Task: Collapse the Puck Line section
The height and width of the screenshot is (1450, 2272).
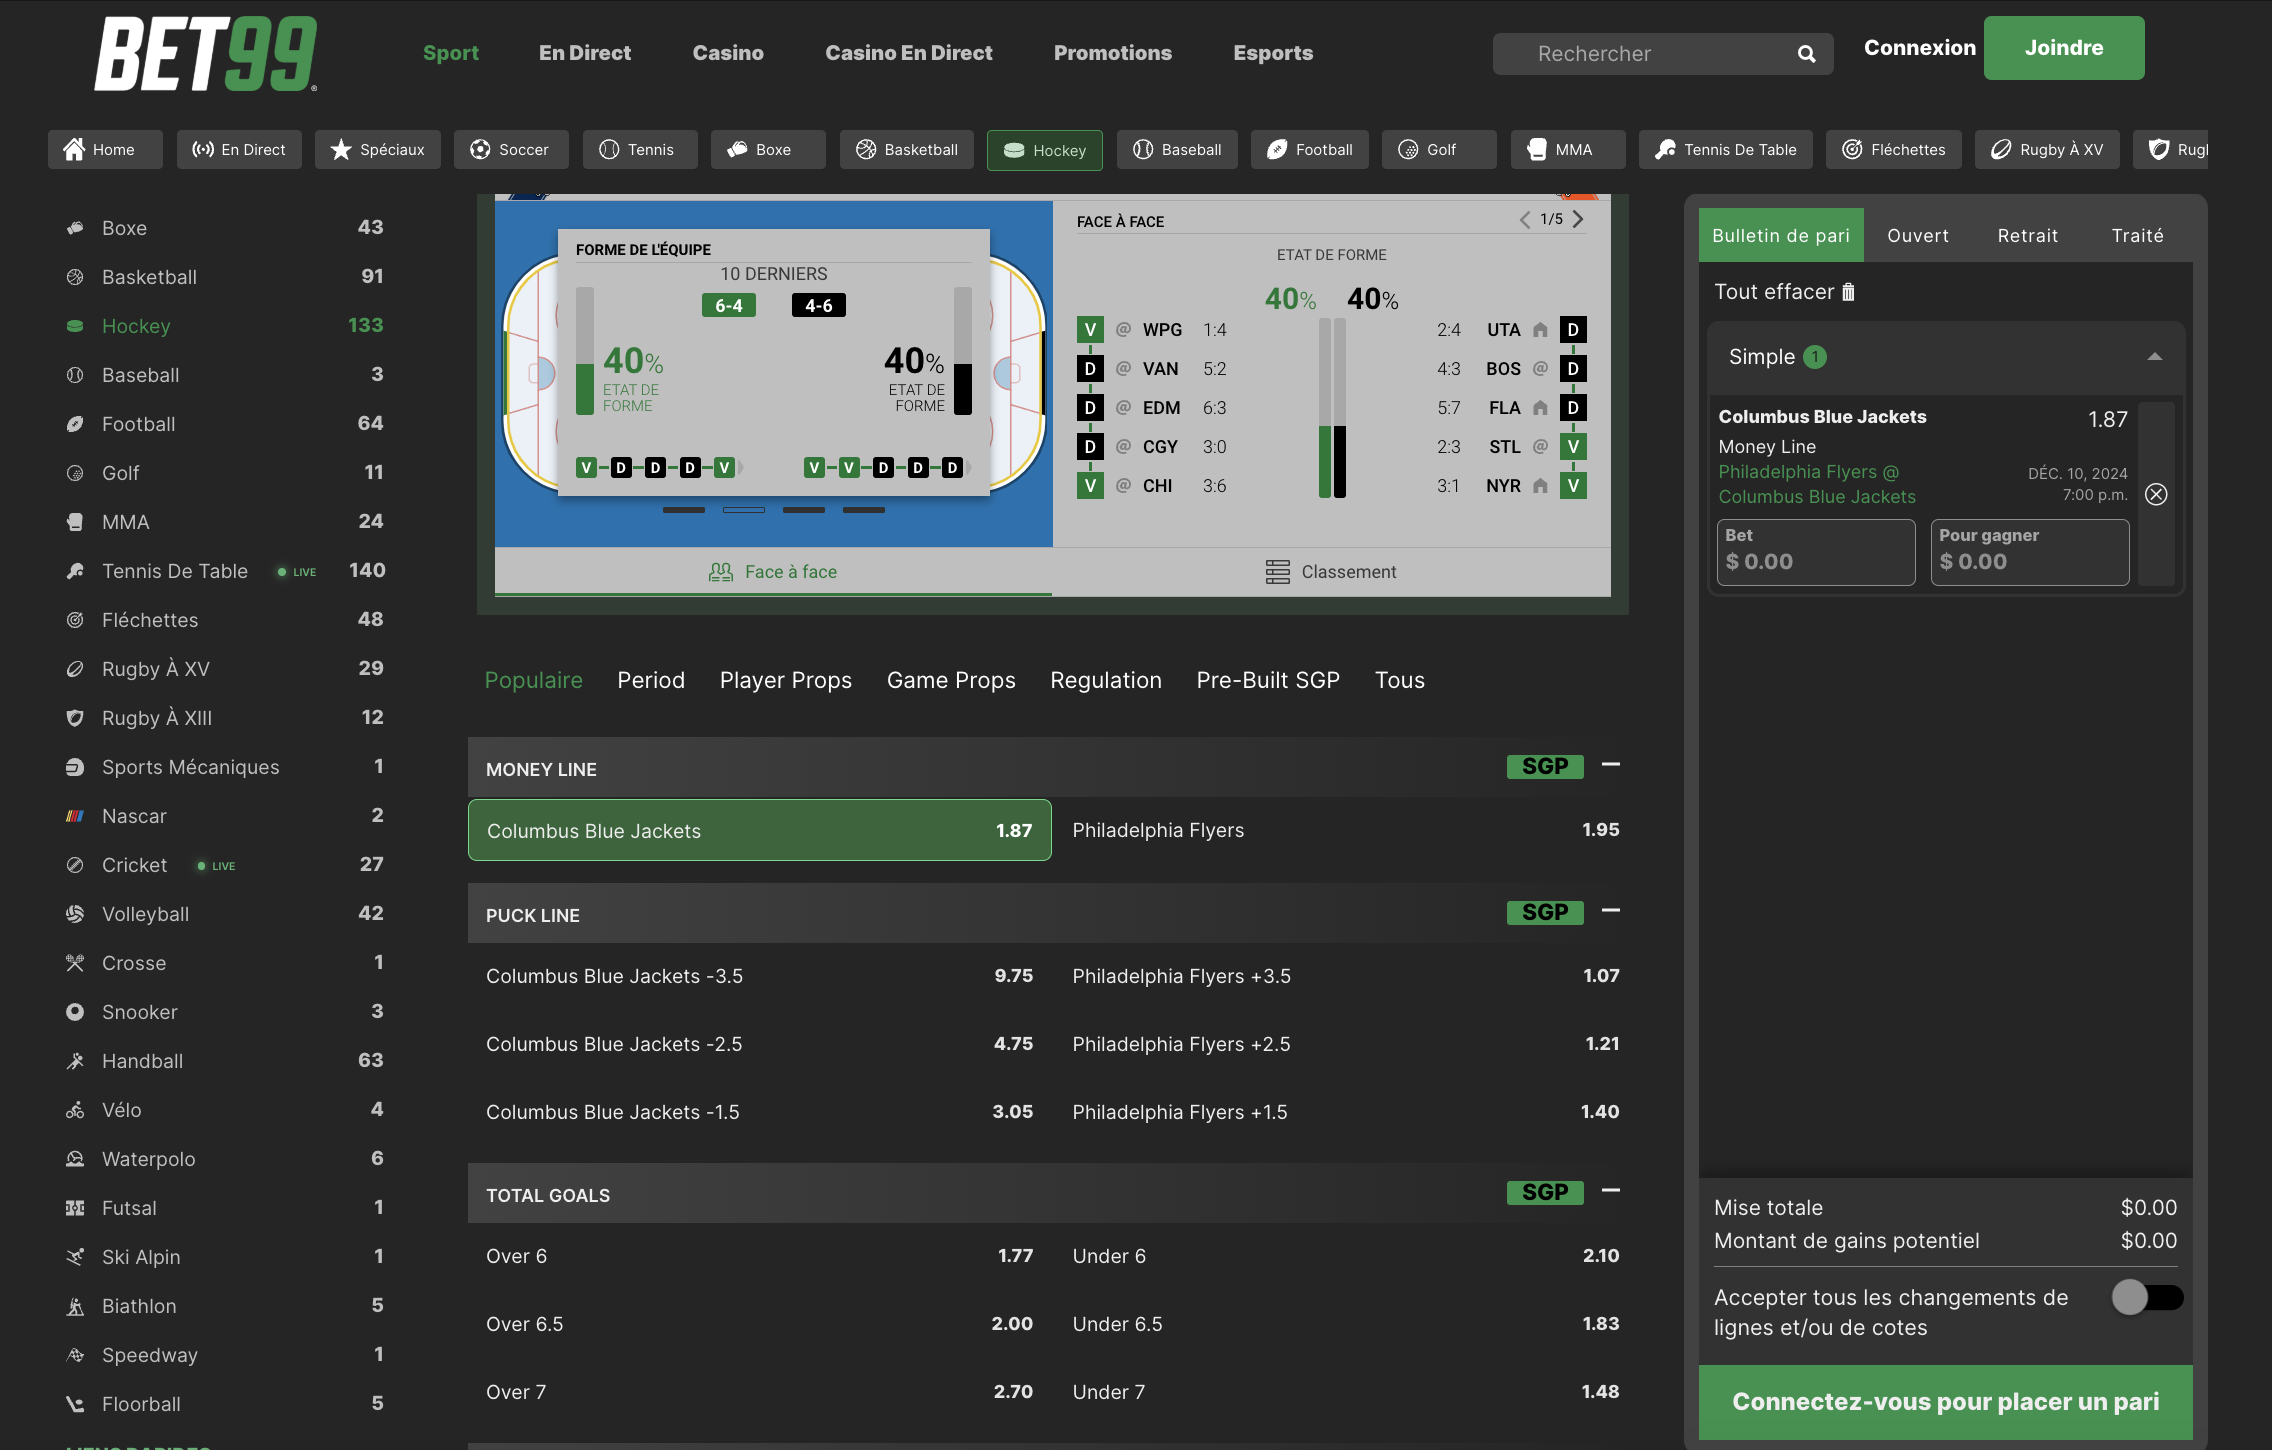Action: coord(1610,911)
